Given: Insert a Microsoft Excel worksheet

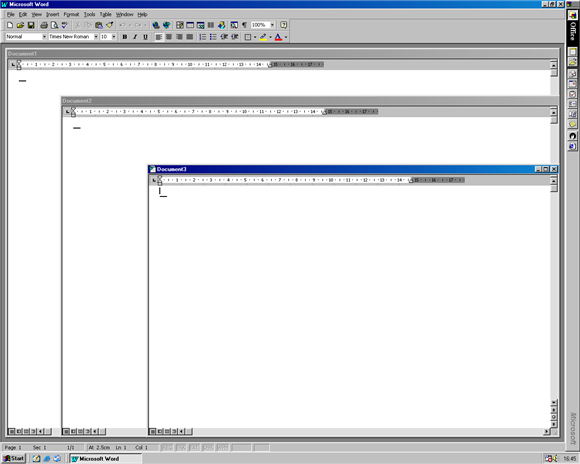Looking at the screenshot, I should pyautogui.click(x=200, y=25).
